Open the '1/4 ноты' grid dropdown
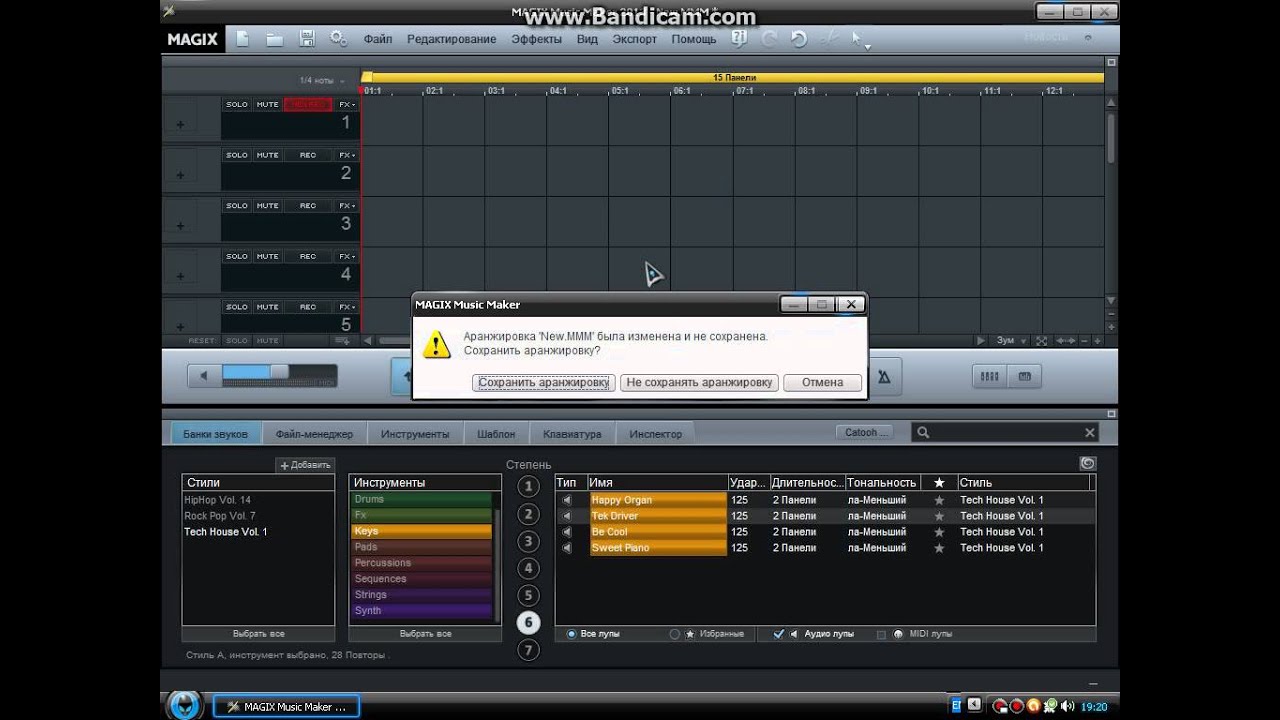The width and height of the screenshot is (1280, 720). 321,80
